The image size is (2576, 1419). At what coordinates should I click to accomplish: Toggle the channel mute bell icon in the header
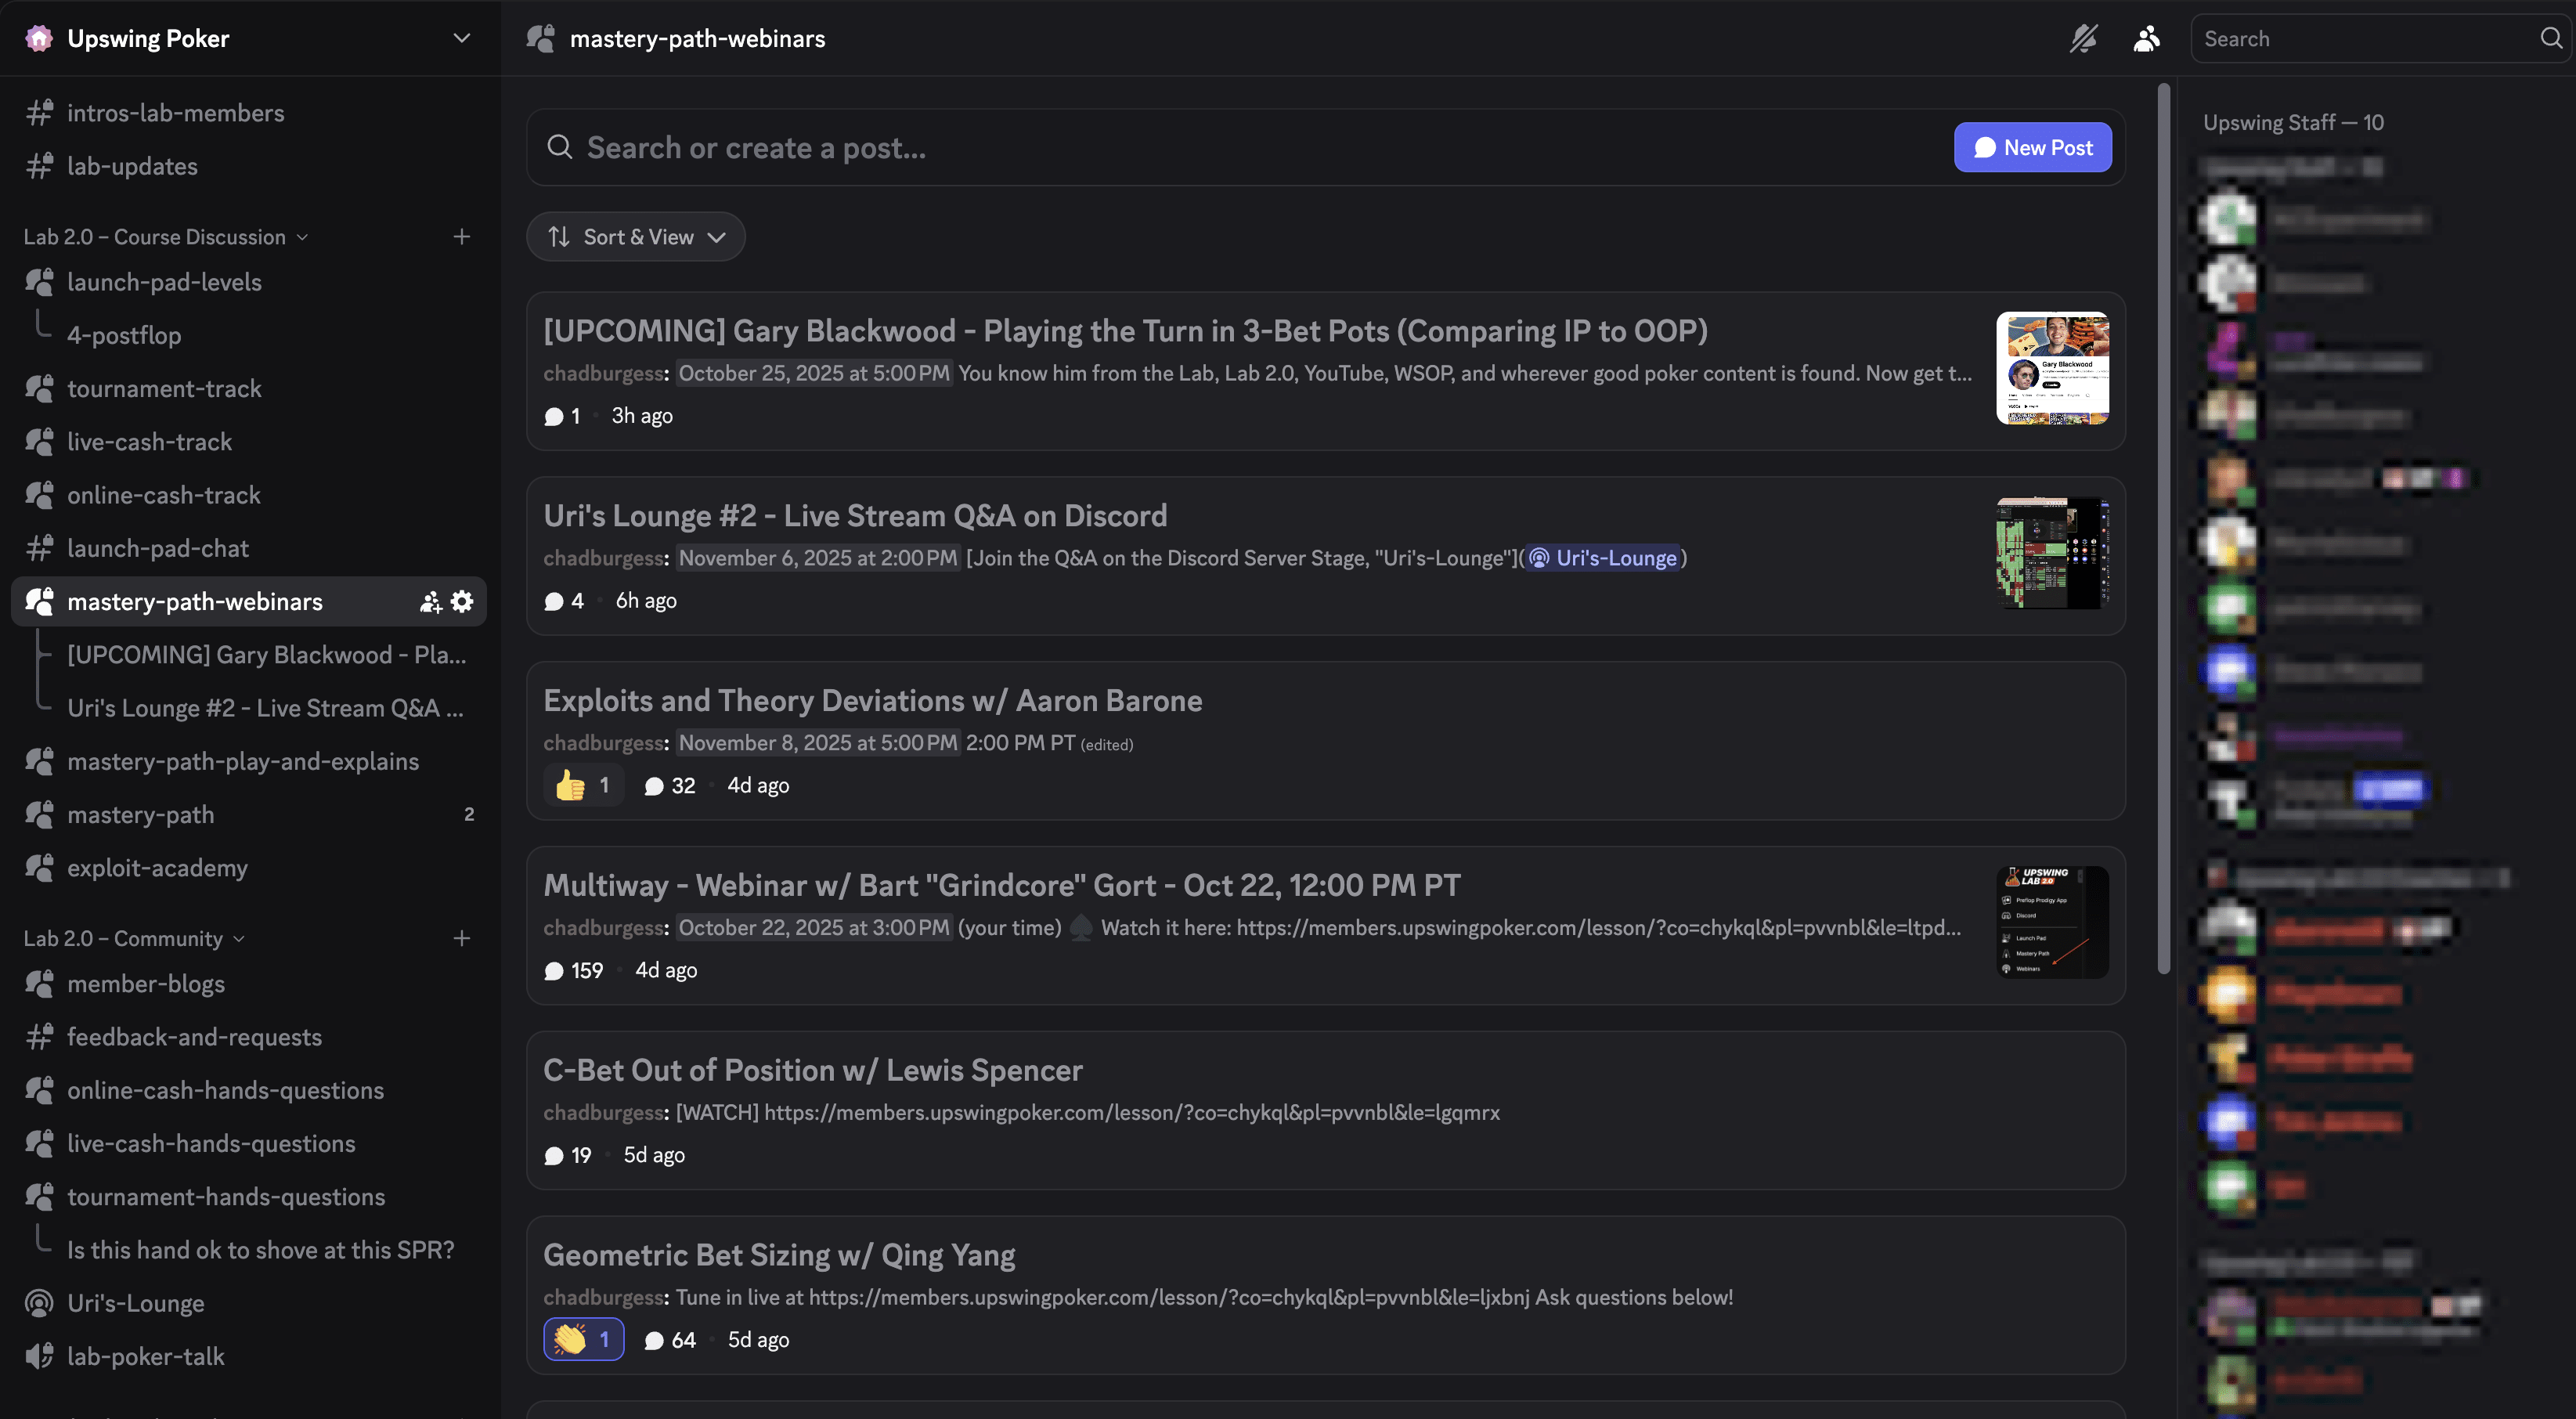click(x=2083, y=38)
